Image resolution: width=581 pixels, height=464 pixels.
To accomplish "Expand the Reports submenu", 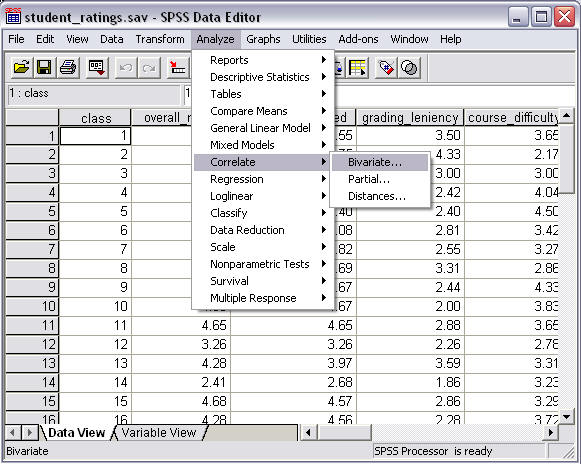I will tap(262, 60).
